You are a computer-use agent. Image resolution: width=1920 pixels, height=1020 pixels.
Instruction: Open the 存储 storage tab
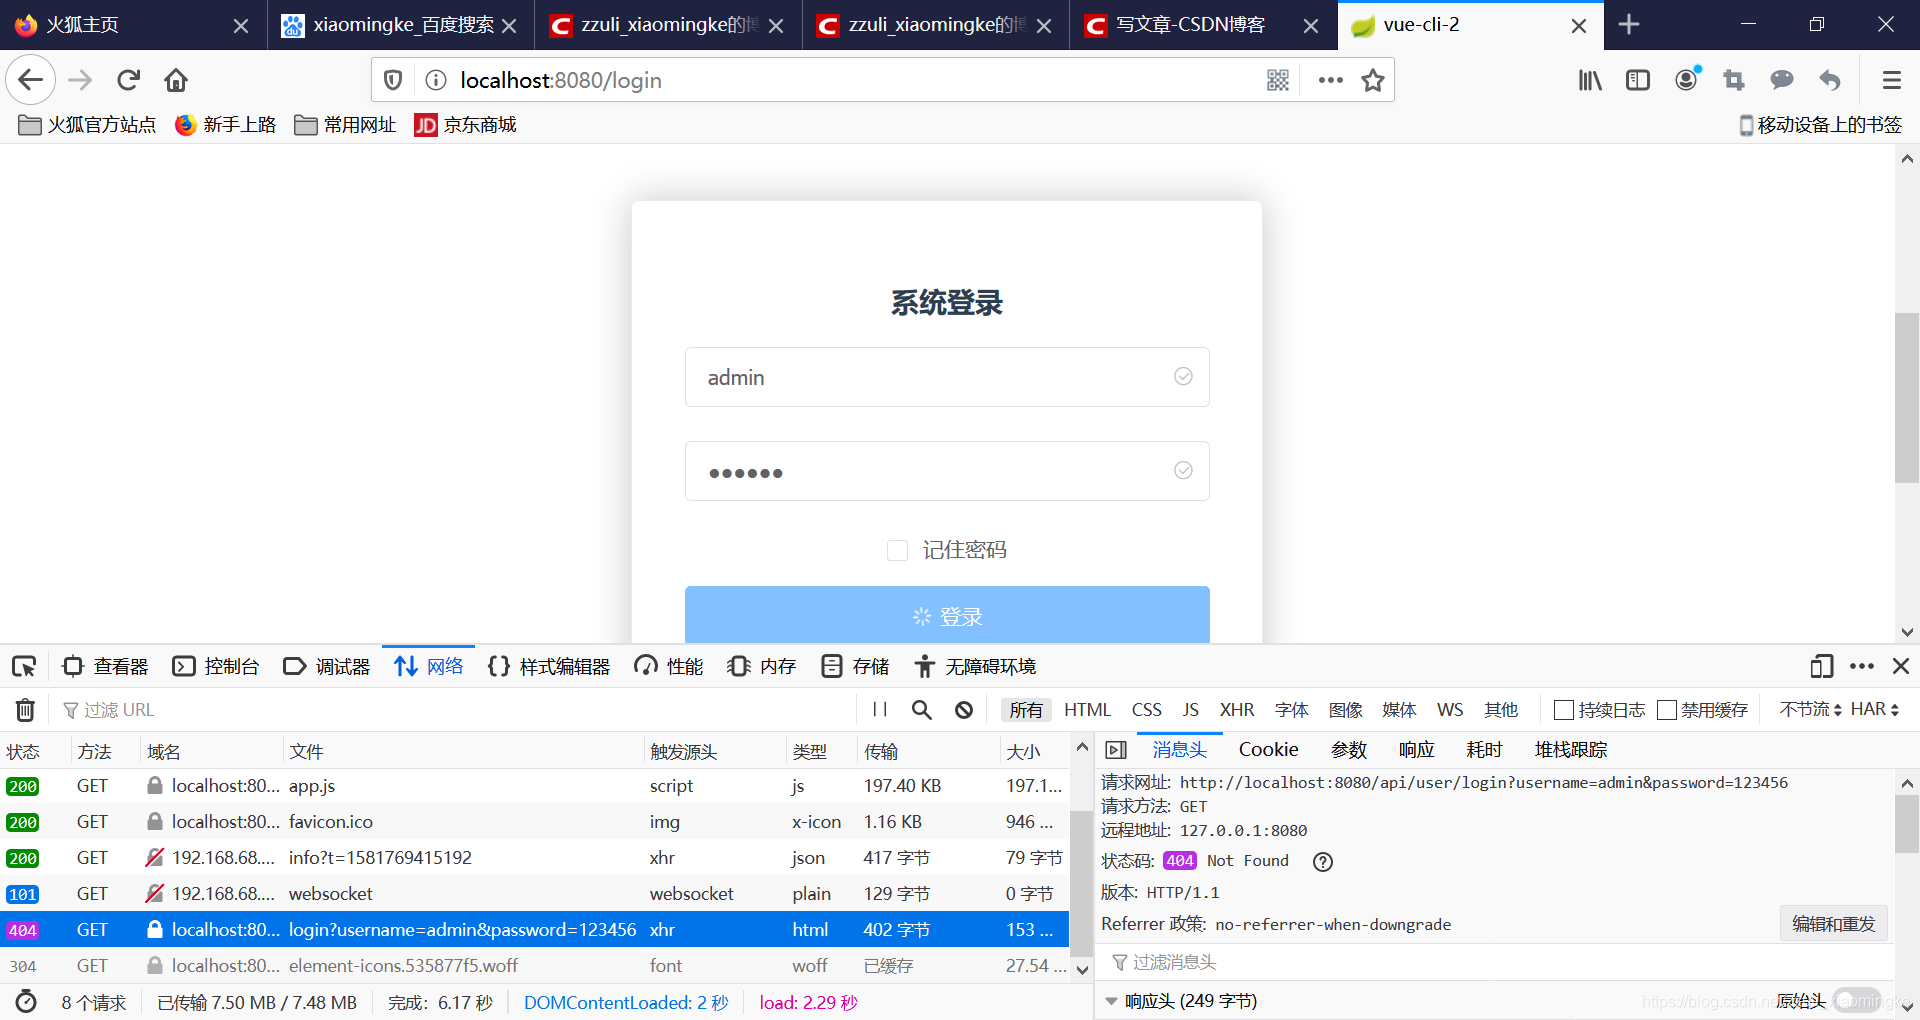point(855,666)
